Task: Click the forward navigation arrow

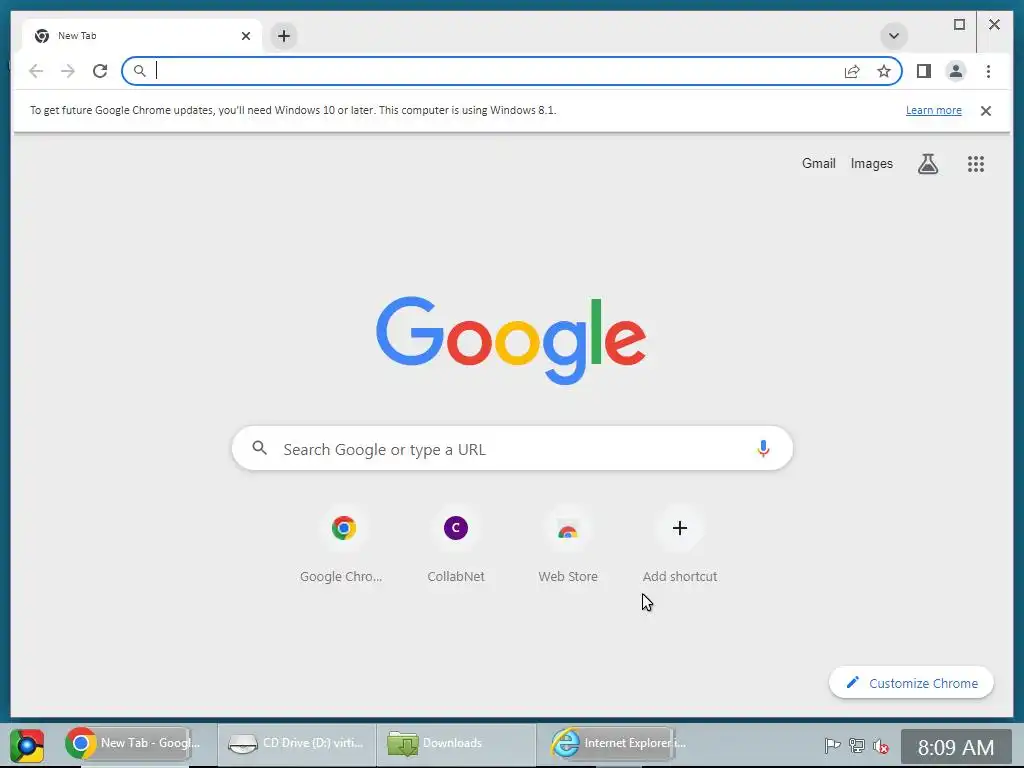Action: tap(68, 71)
